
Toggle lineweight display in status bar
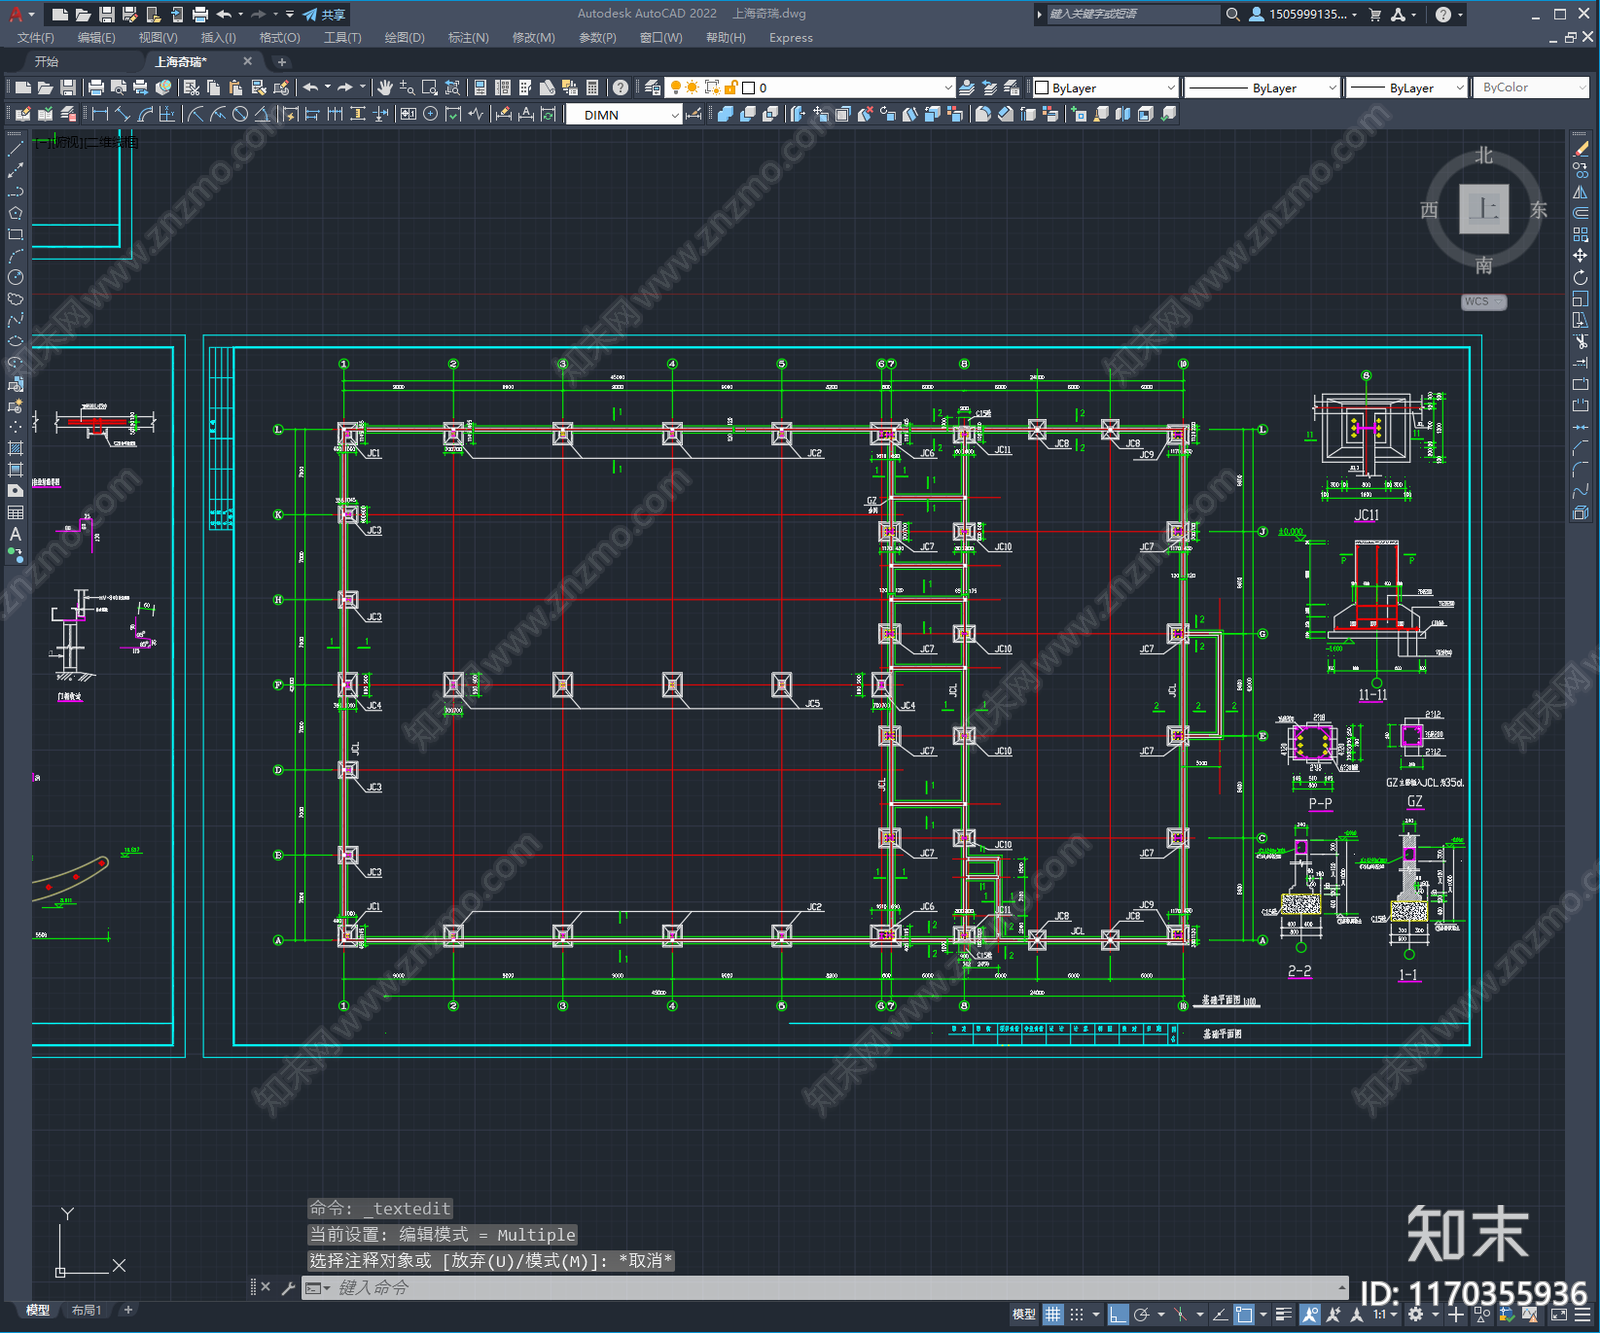pos(1285,1314)
